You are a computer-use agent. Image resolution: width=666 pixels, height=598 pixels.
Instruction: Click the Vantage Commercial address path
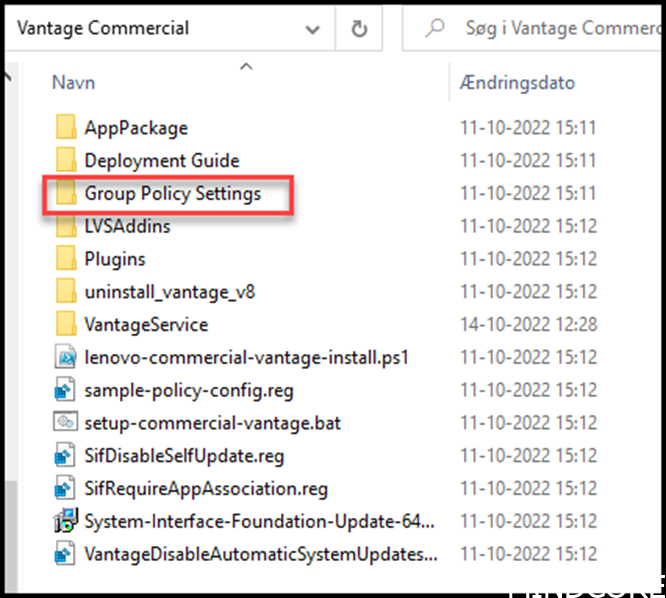103,28
